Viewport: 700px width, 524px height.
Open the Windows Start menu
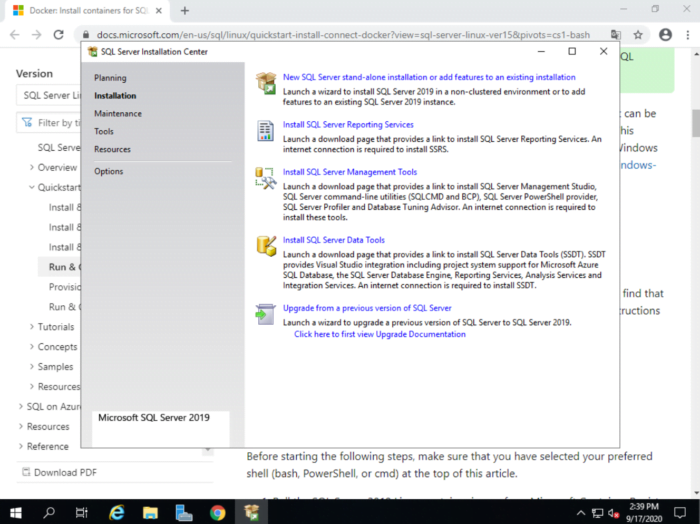click(x=16, y=512)
